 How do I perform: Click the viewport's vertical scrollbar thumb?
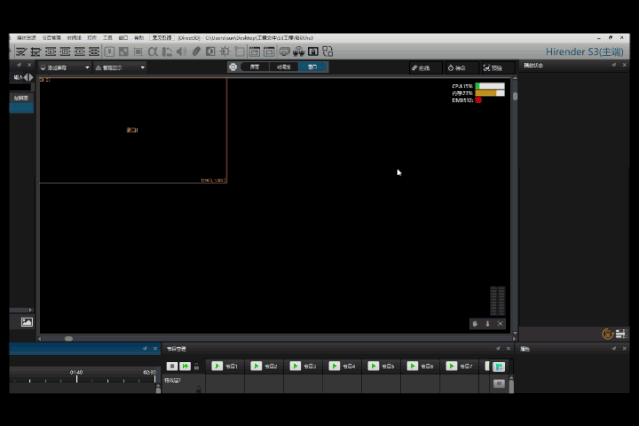[x=515, y=96]
